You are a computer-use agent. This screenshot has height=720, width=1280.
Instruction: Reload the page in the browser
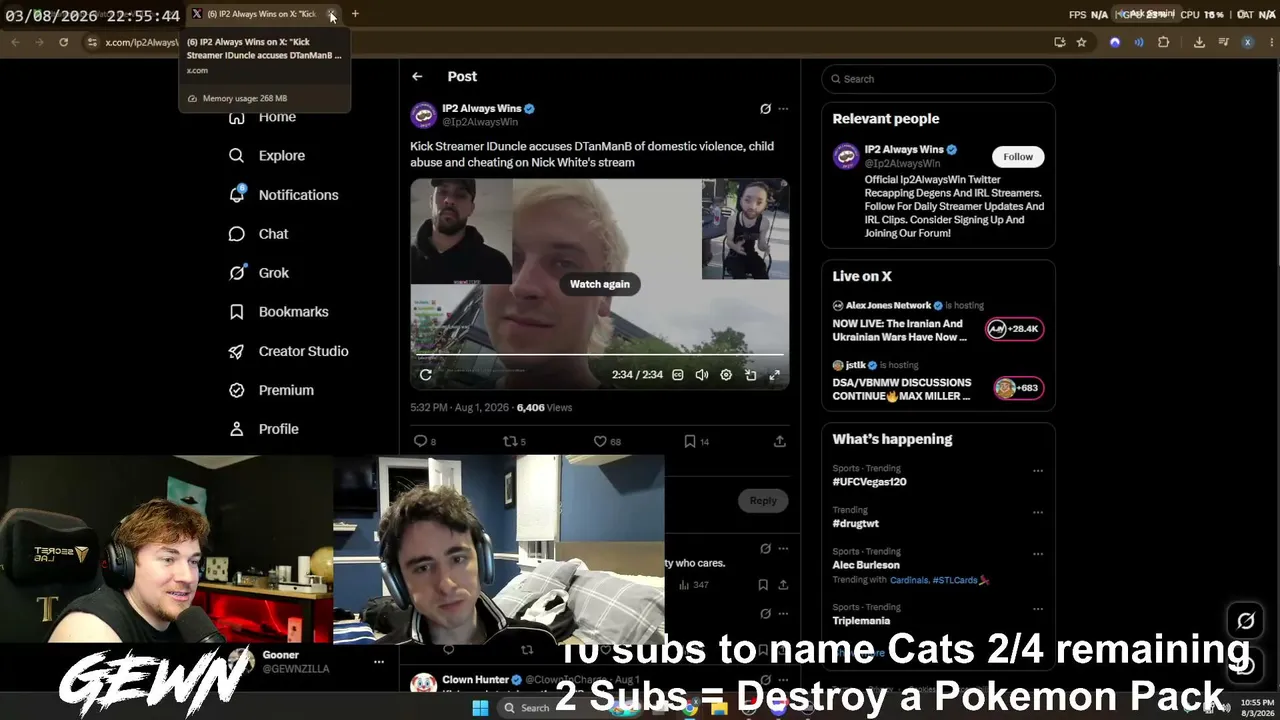[x=64, y=42]
